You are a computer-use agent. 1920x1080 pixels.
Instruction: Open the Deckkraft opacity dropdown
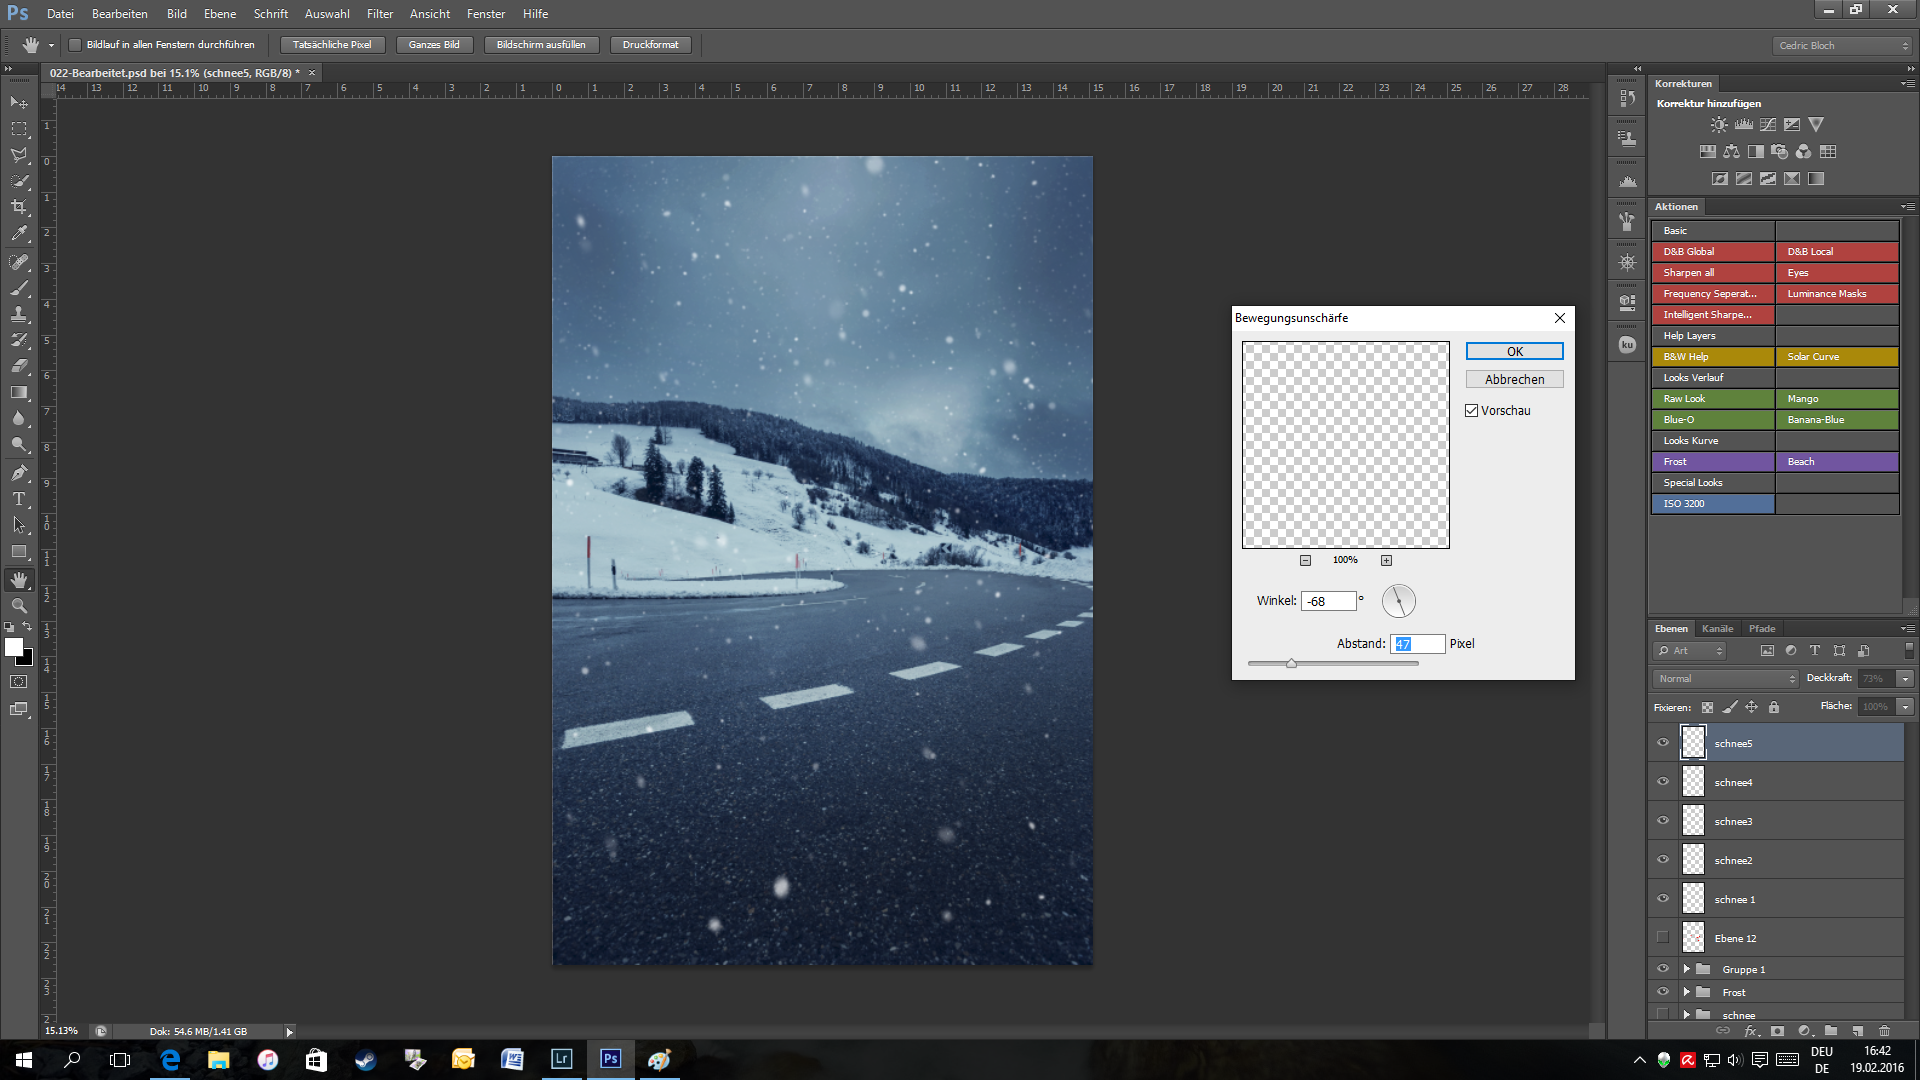[x=1905, y=679]
